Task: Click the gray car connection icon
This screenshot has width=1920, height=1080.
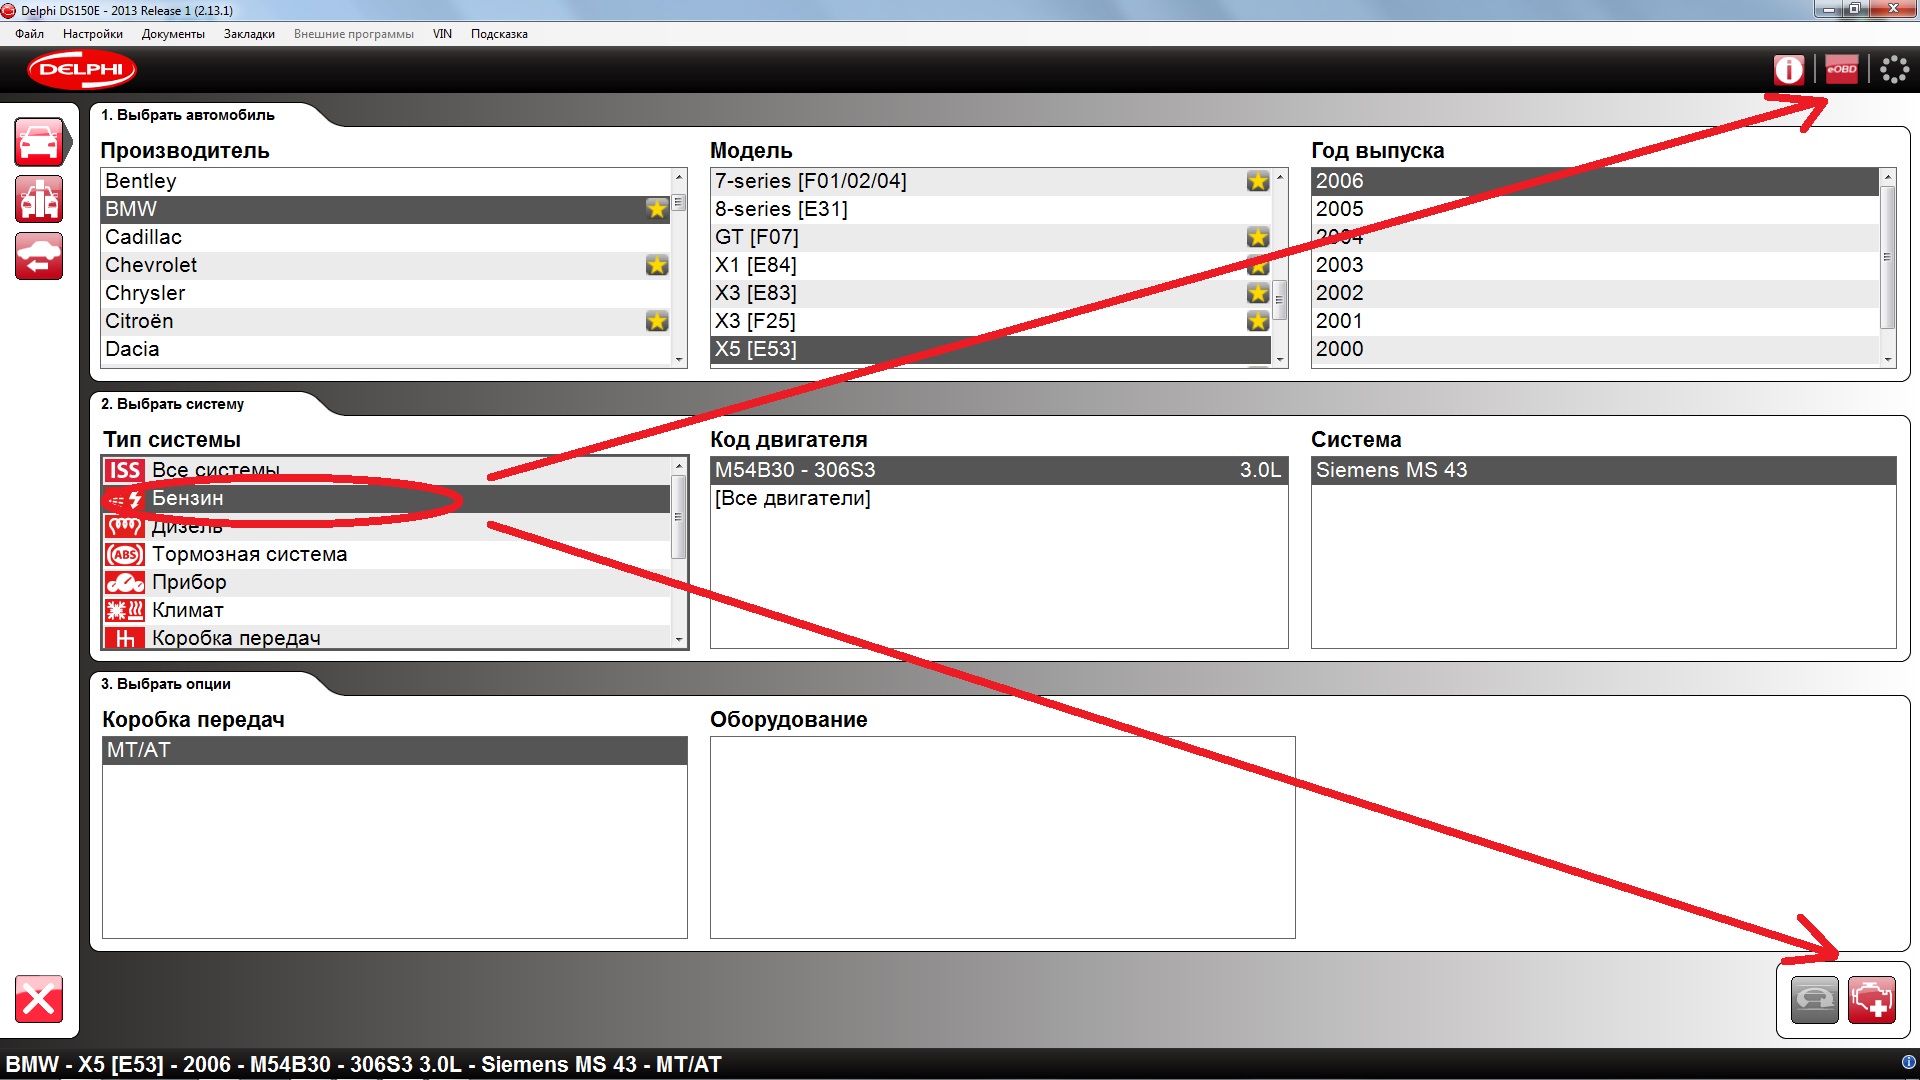Action: 1814,999
